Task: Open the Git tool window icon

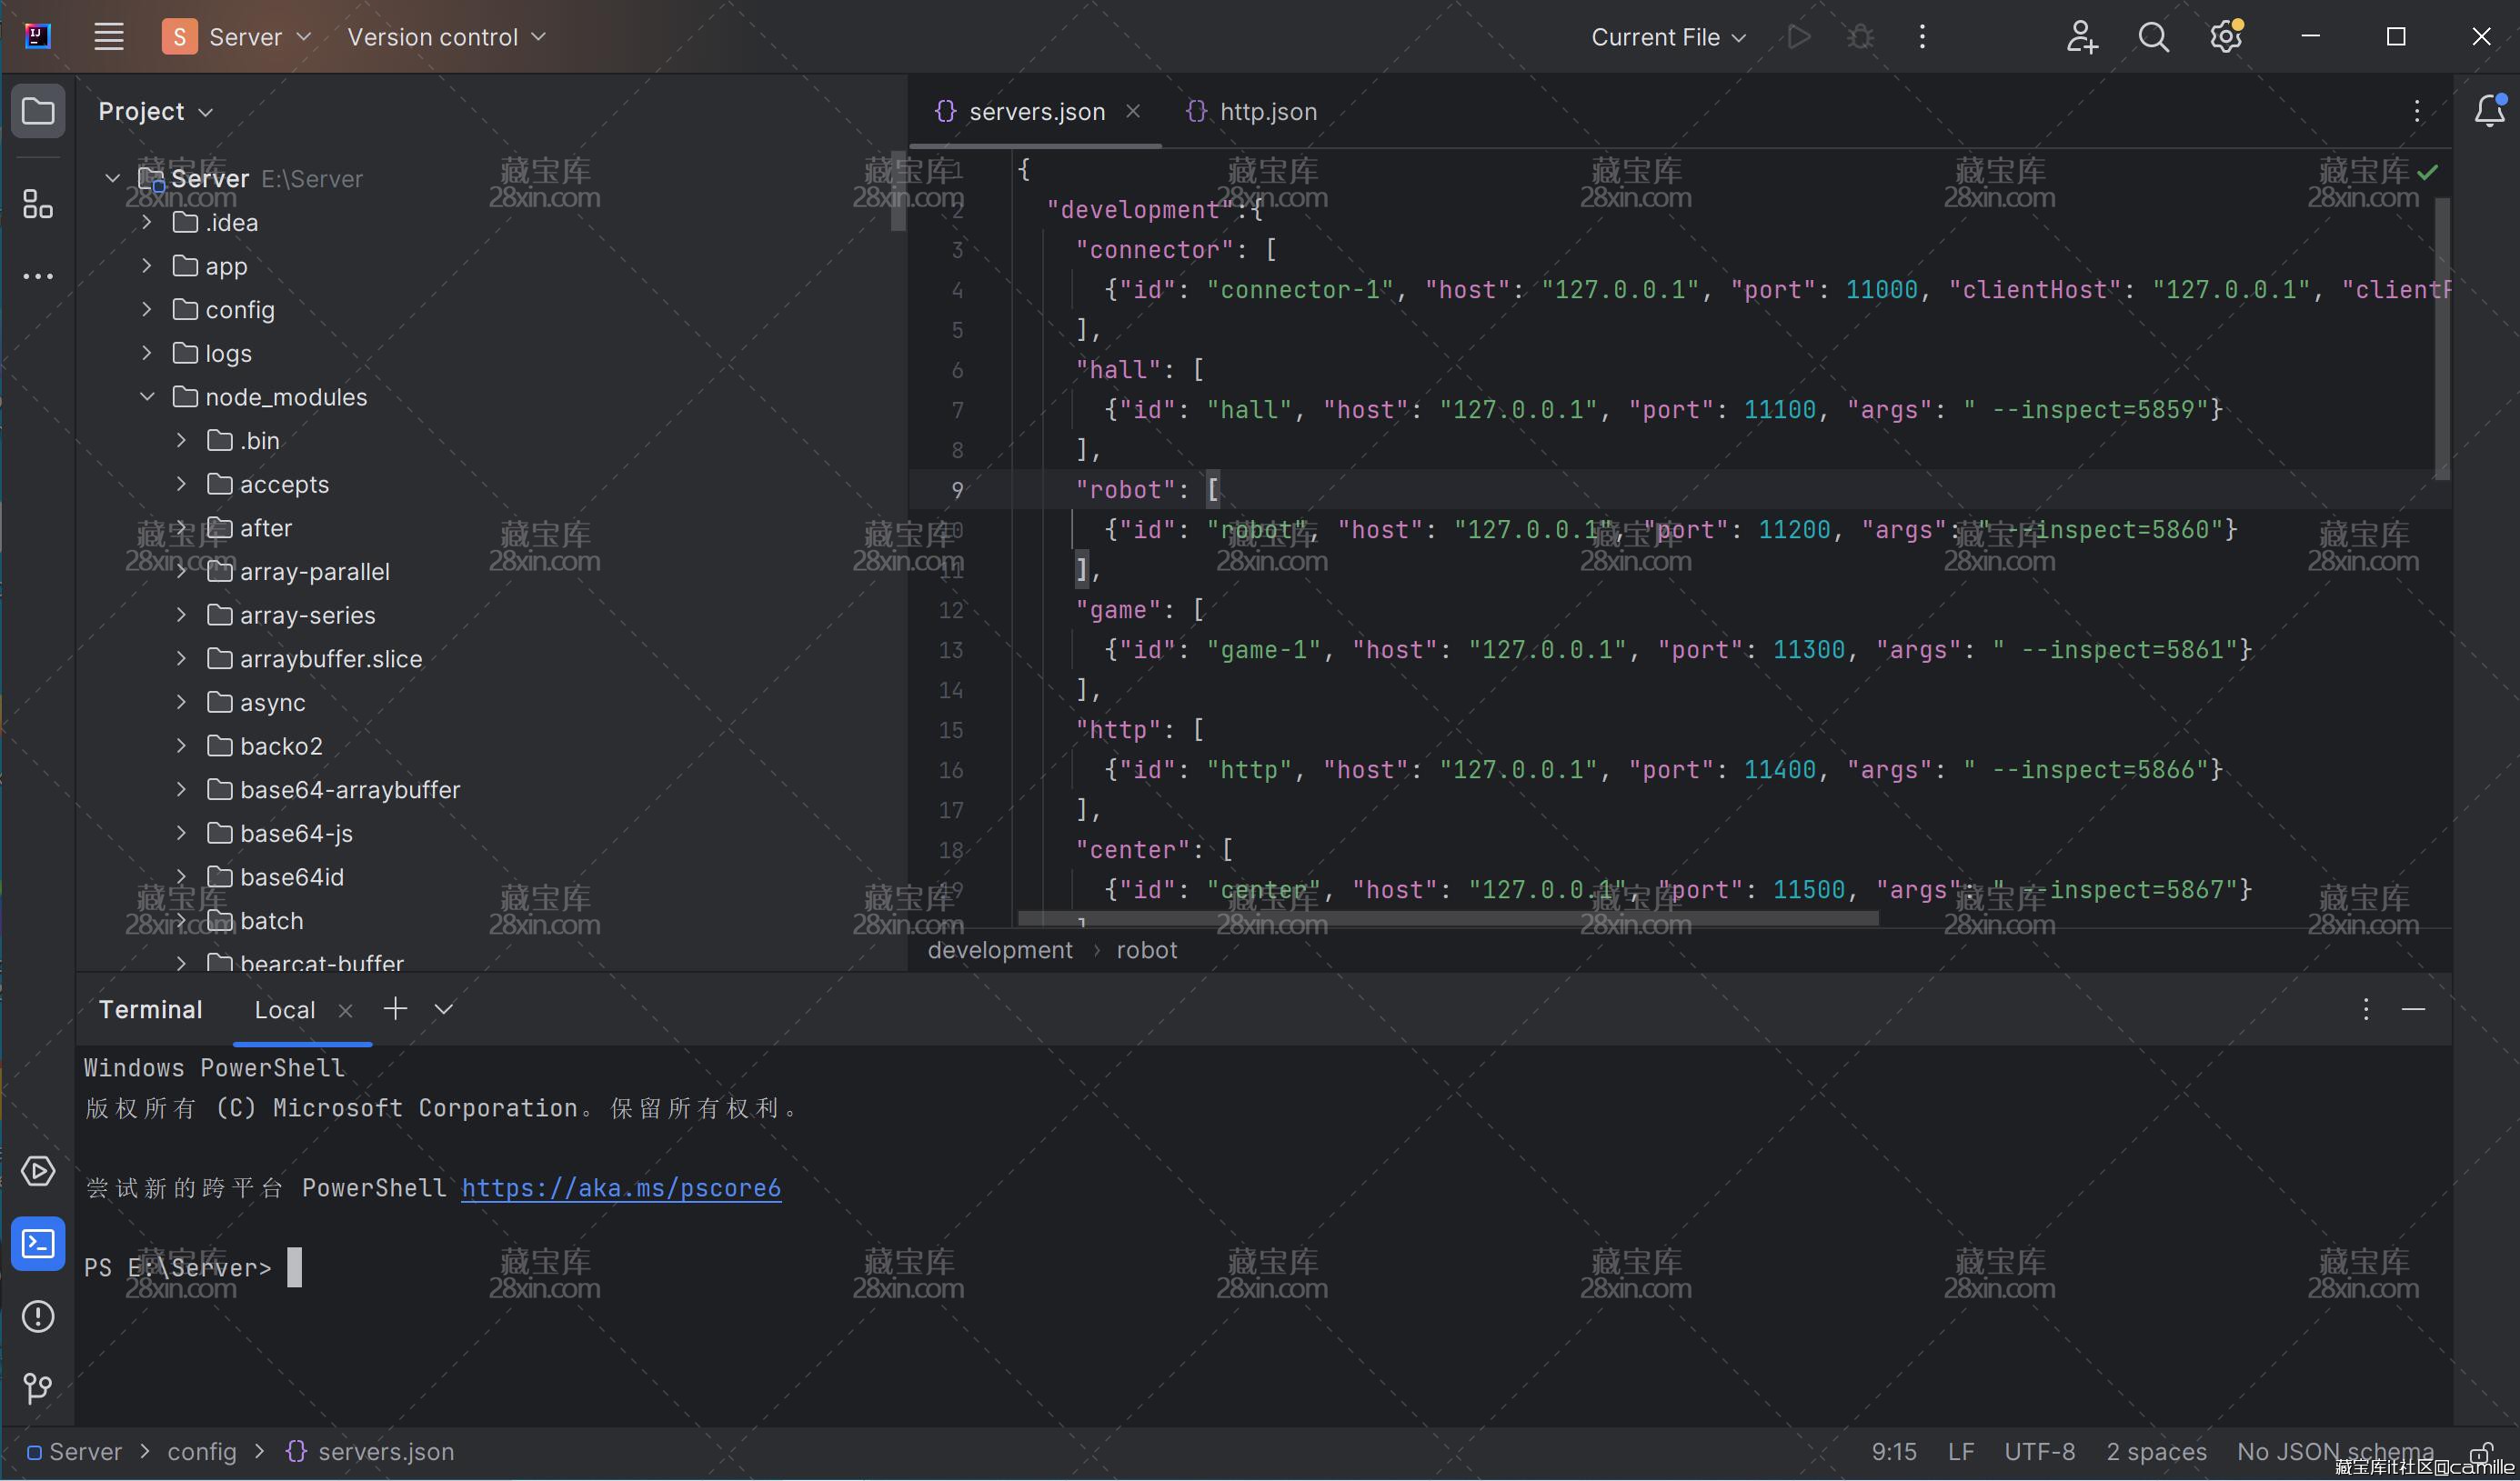Action: coord(38,1388)
